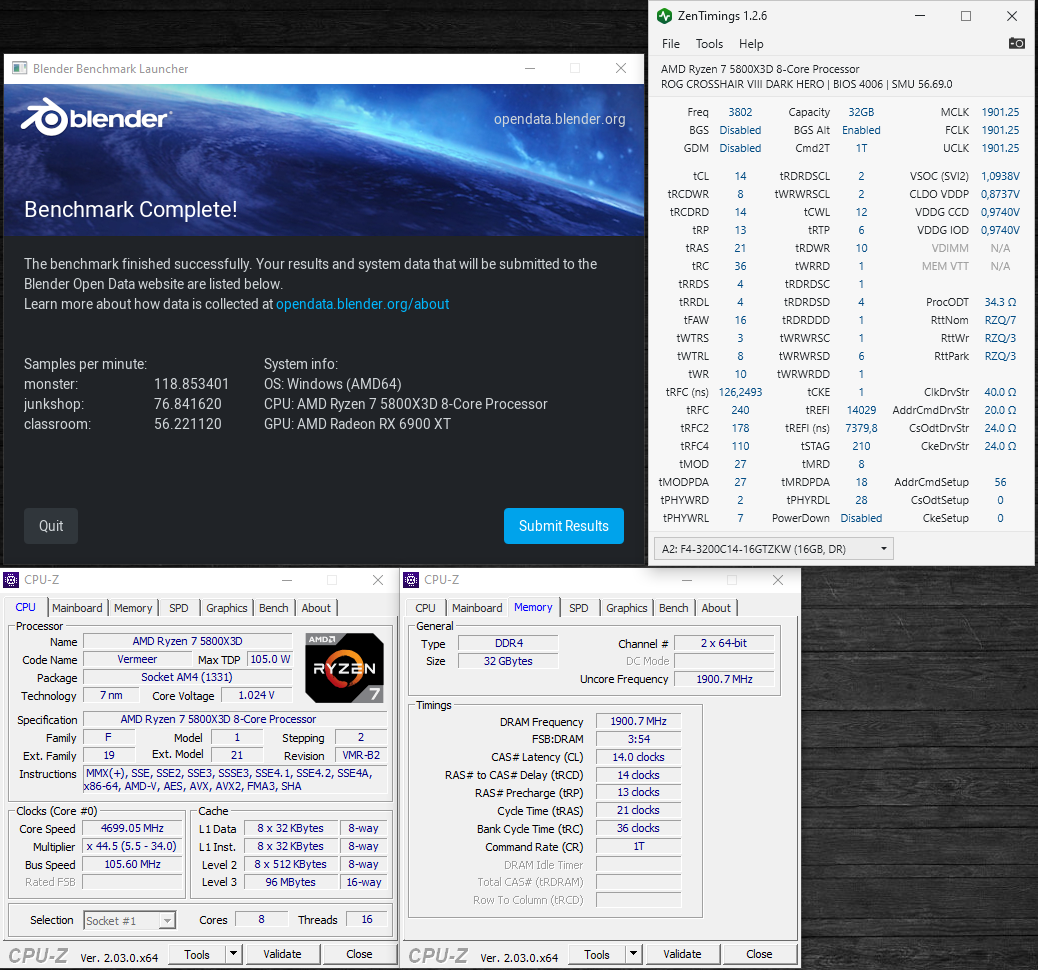Click the Level 3 cache 96 MBytes field
Viewport: 1038px width, 970px height.
coord(290,882)
